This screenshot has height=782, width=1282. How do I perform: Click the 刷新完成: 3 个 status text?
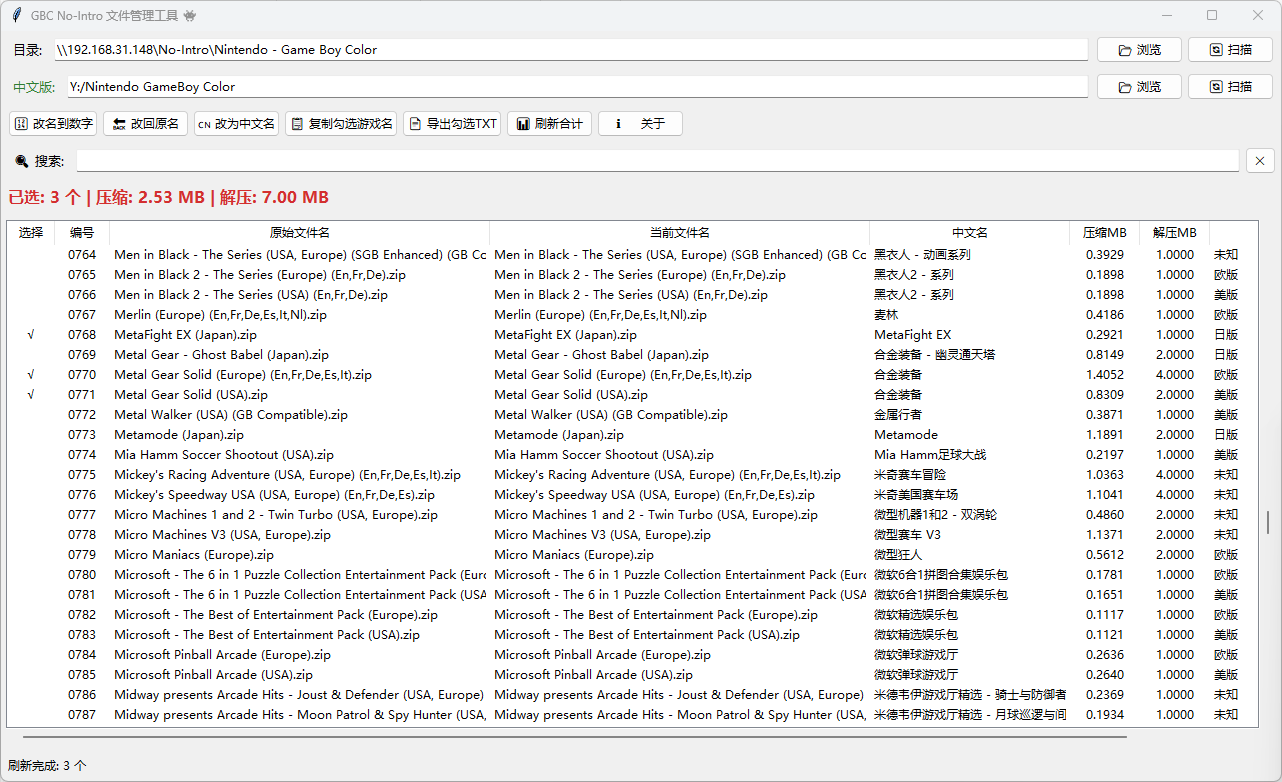tap(47, 766)
